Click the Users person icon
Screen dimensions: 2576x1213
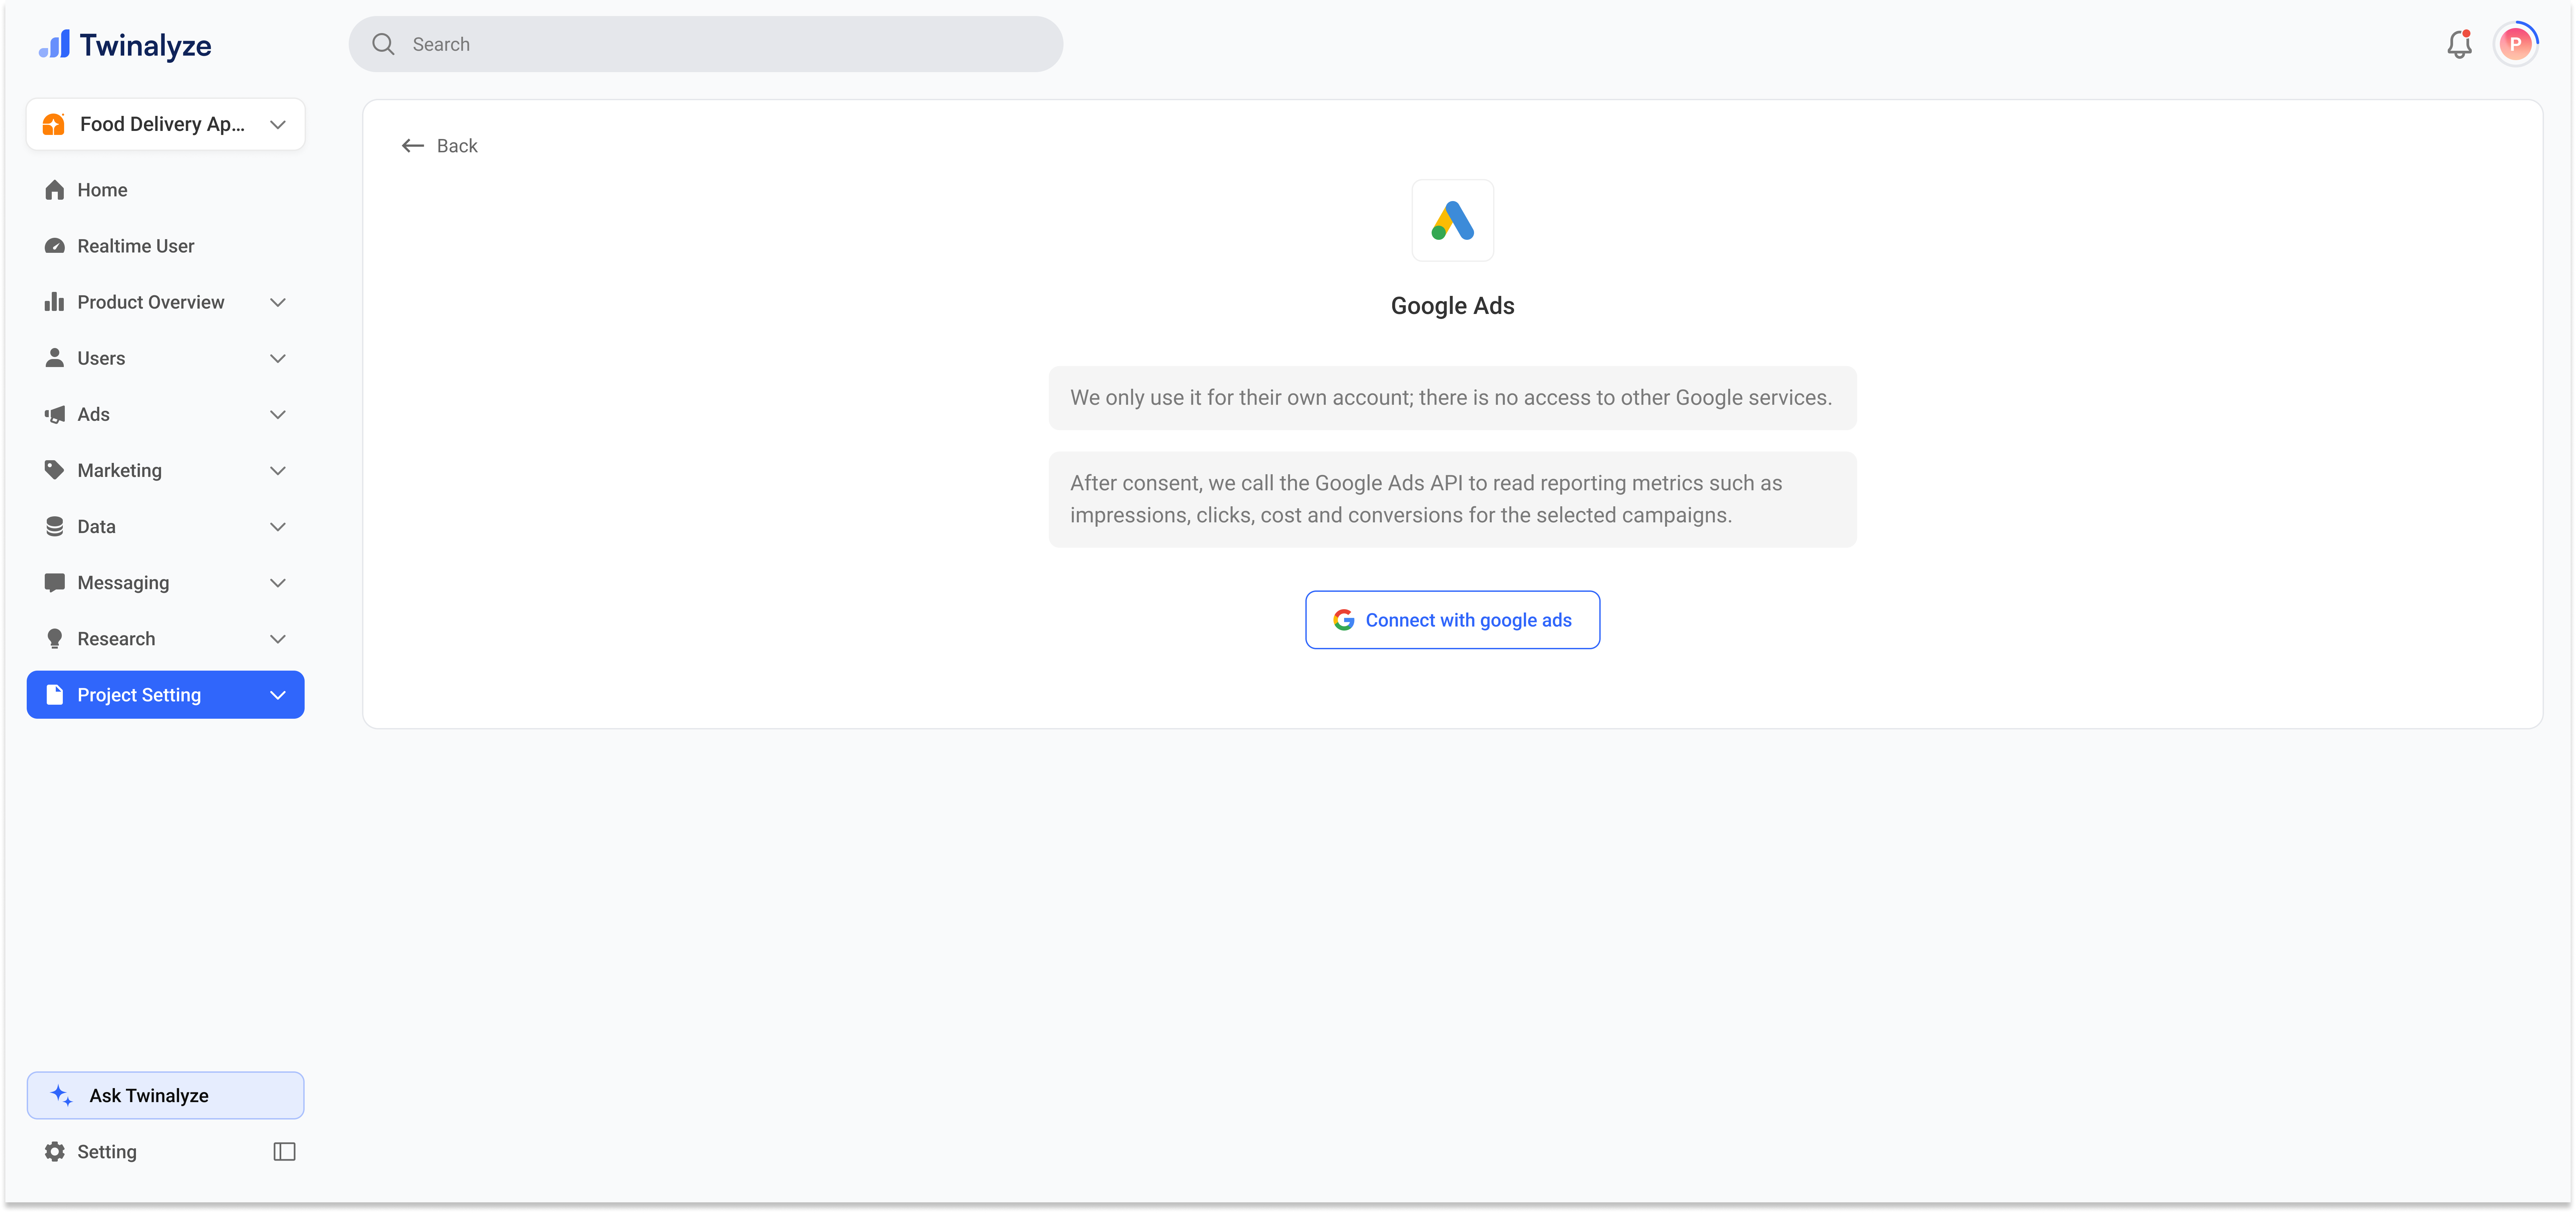coord(55,358)
